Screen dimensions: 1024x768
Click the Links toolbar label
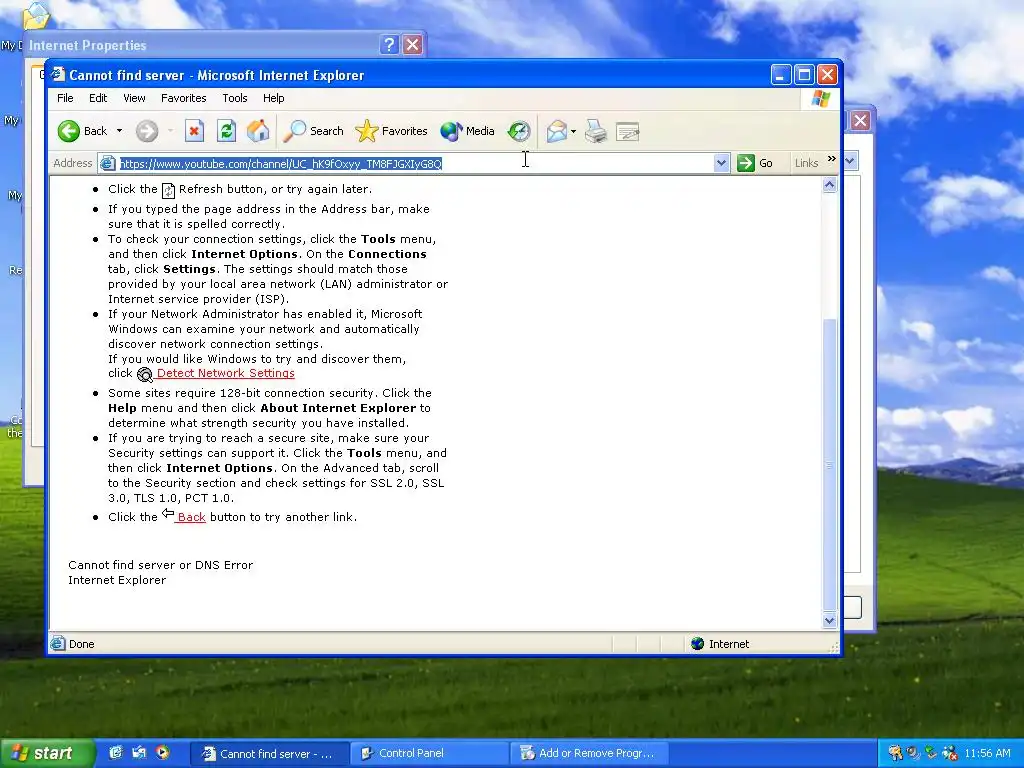pos(807,163)
